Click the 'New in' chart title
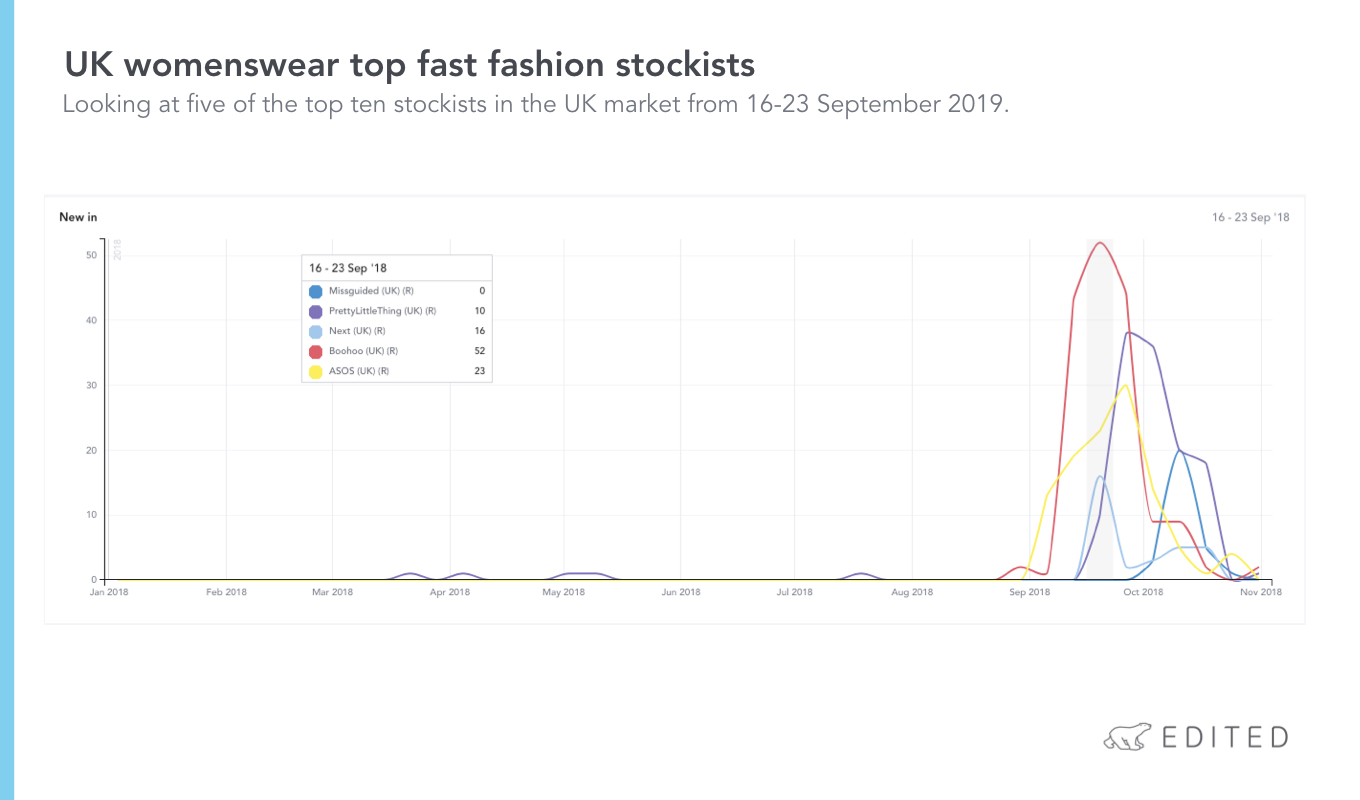Viewport: 1360px width, 800px height. pos(78,217)
